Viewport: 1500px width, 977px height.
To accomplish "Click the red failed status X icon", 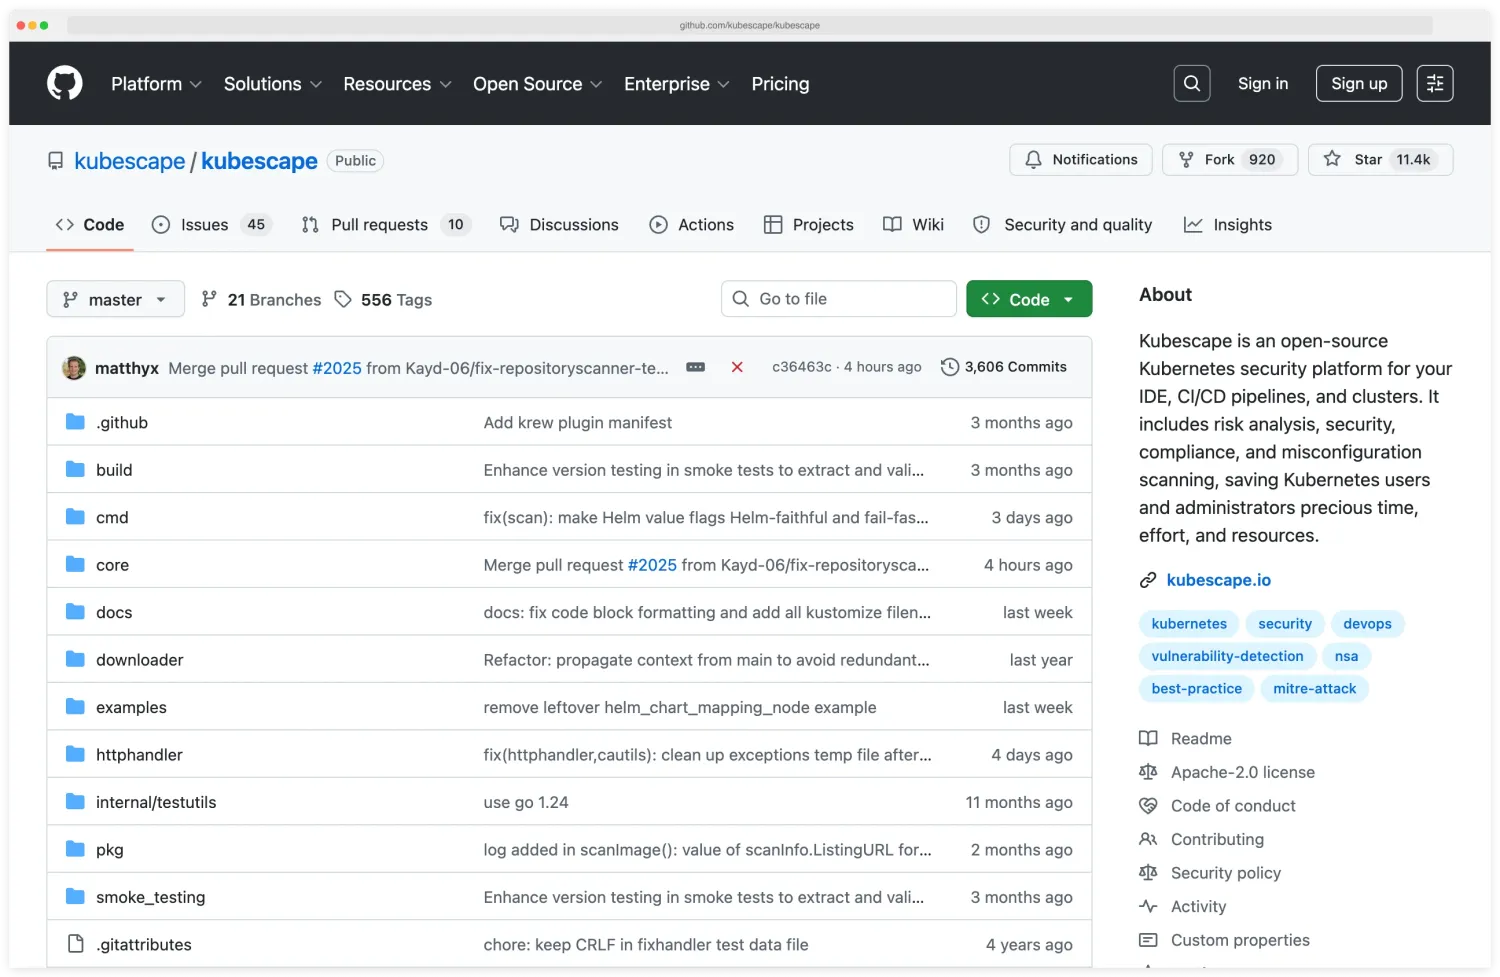I will pyautogui.click(x=737, y=367).
